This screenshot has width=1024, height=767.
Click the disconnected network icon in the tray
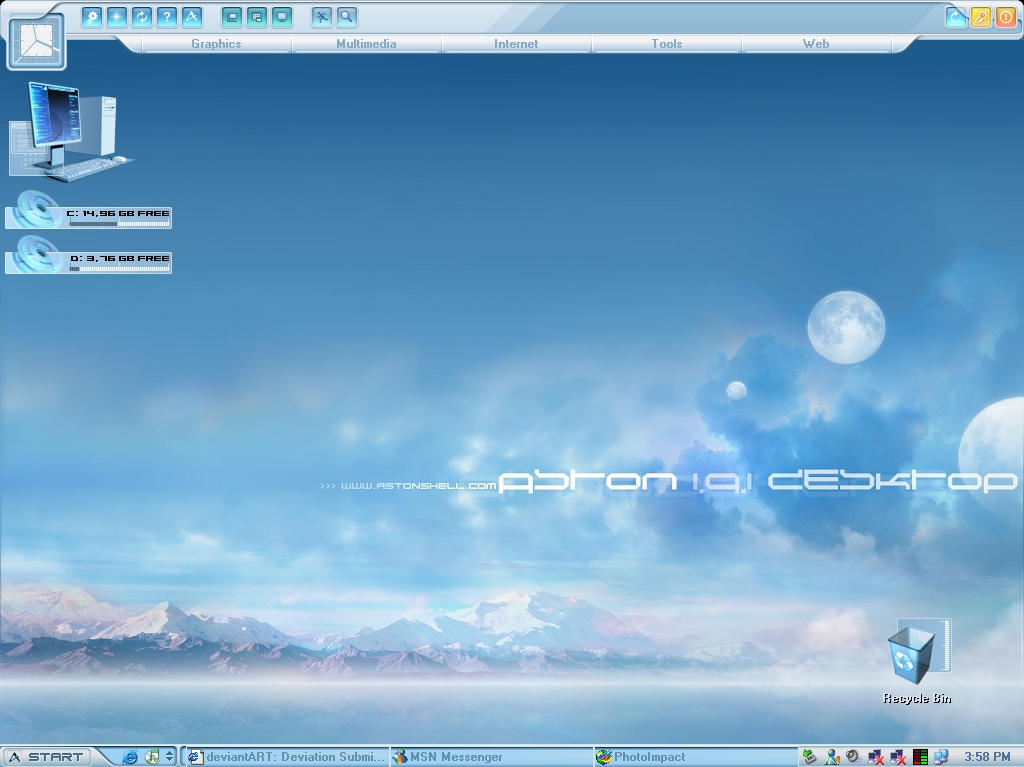[x=874, y=756]
